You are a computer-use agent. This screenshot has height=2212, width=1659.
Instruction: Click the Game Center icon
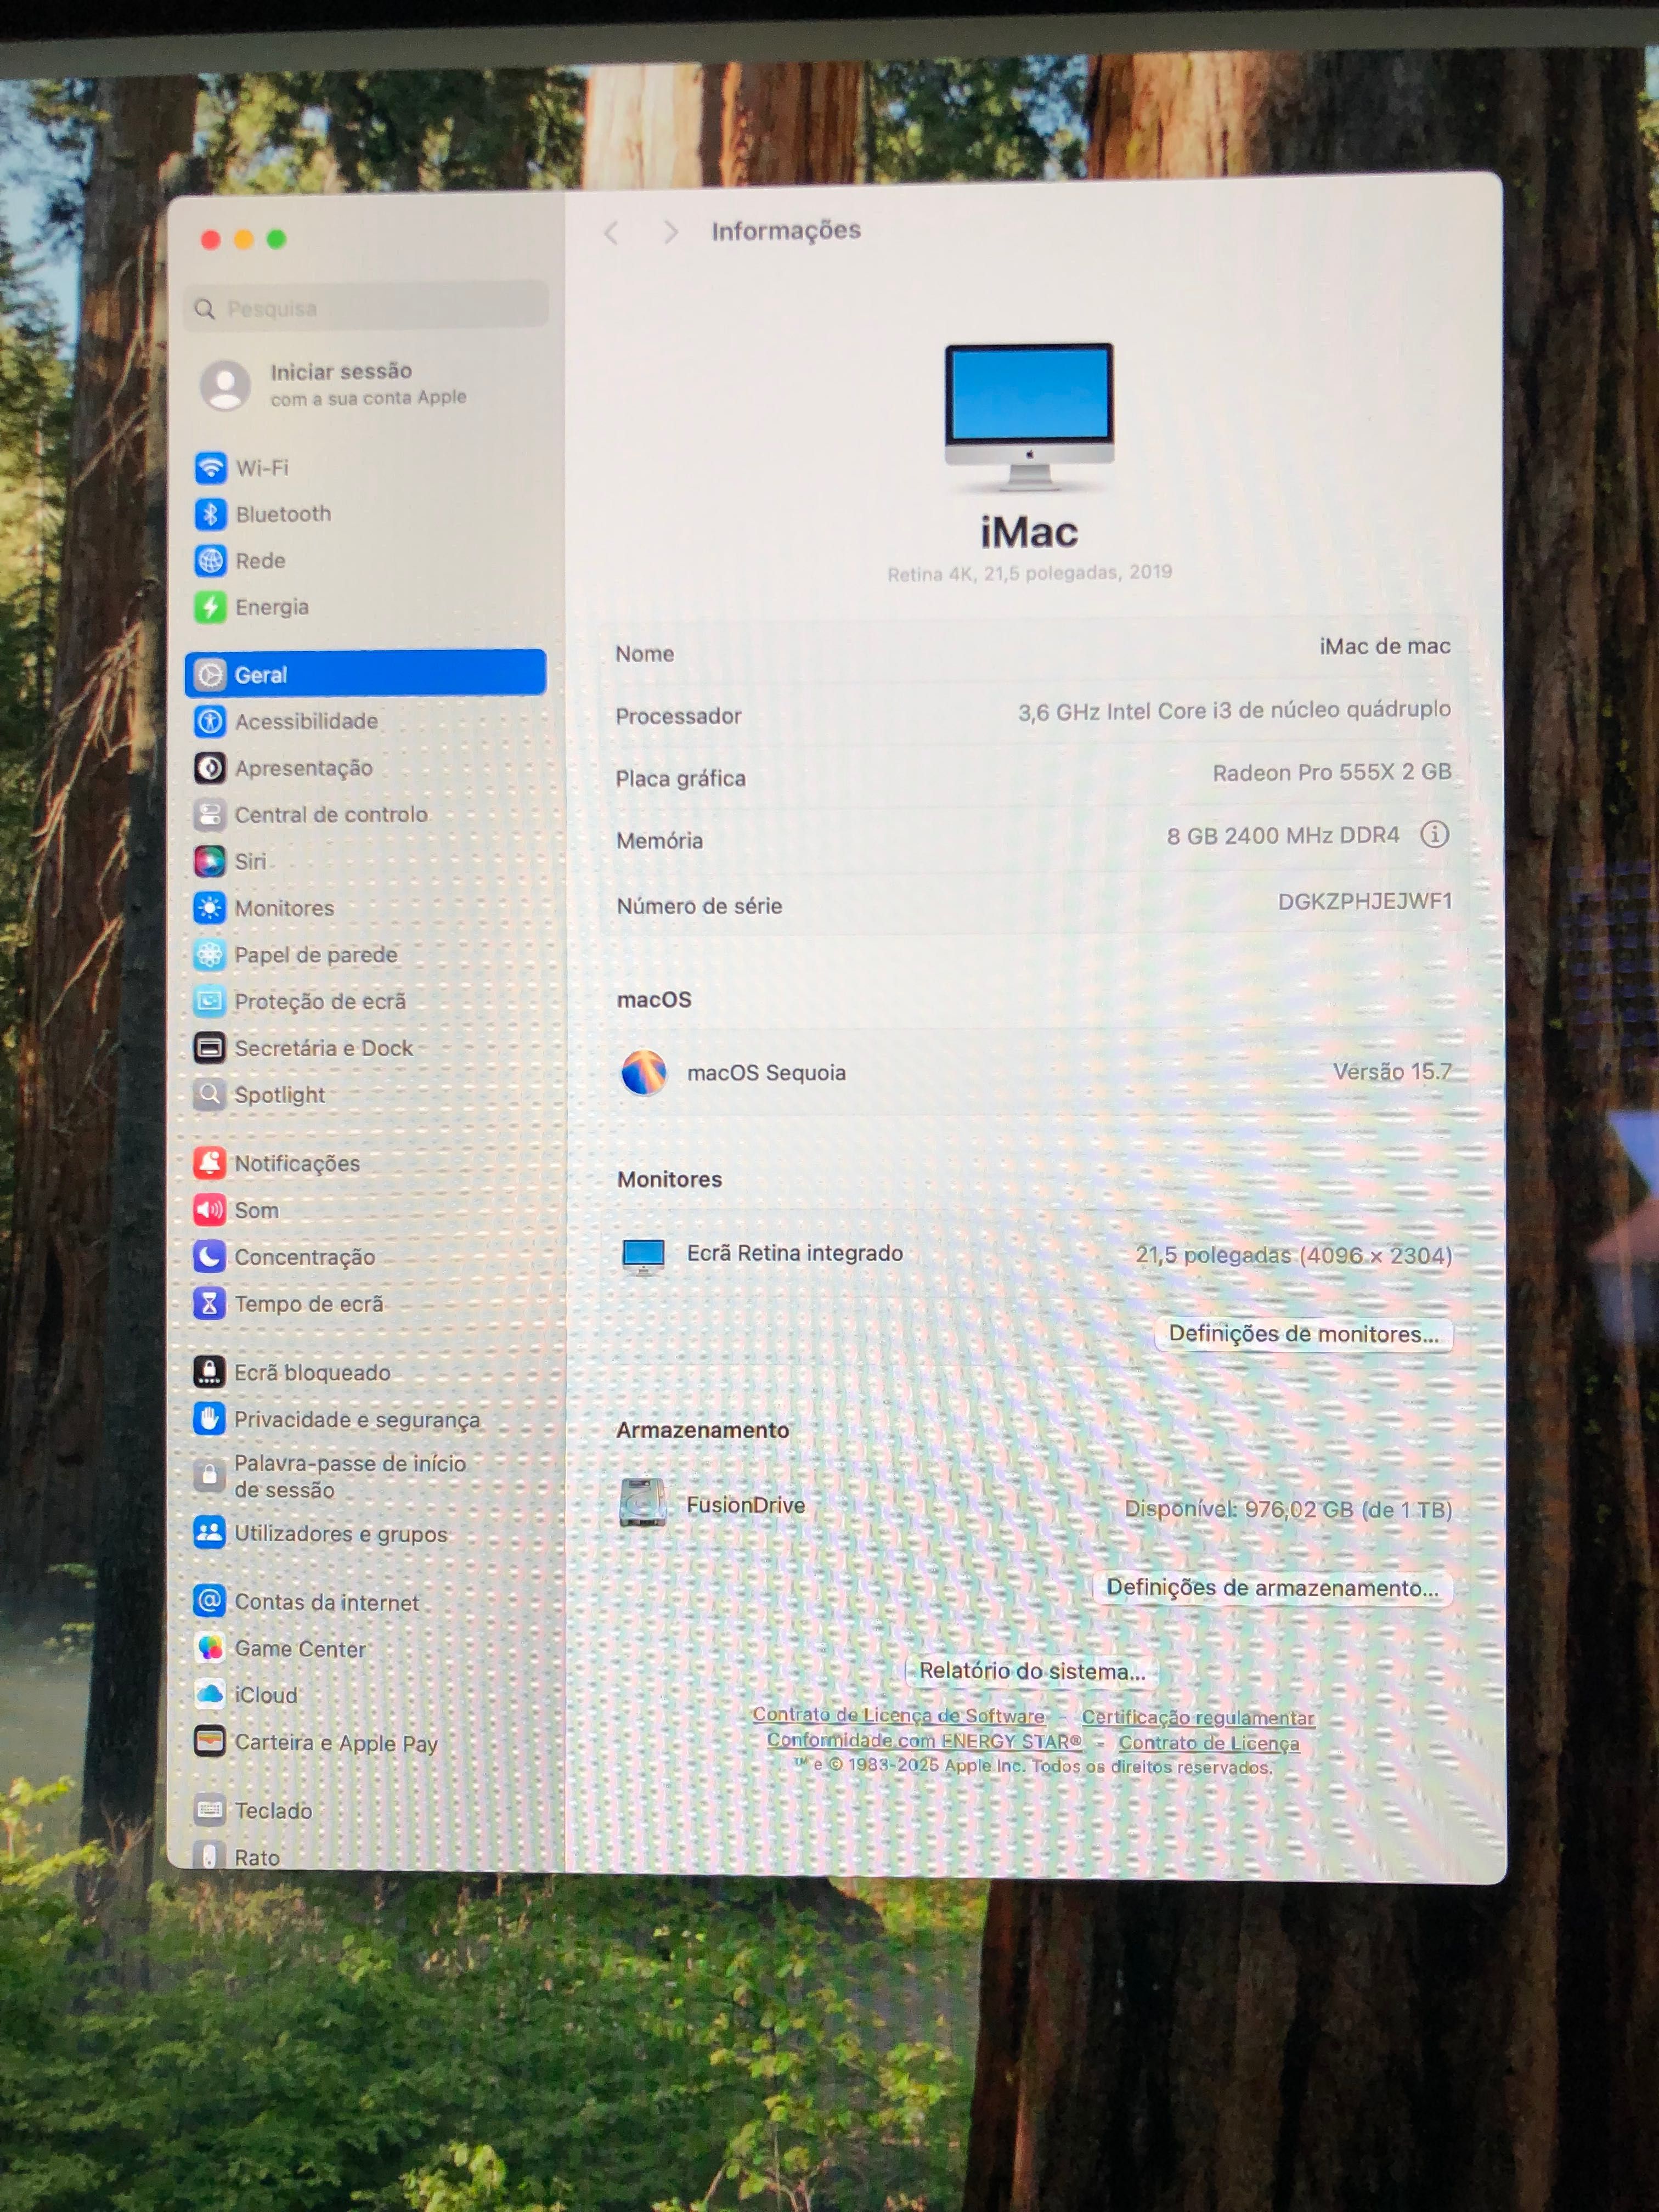click(x=210, y=1648)
